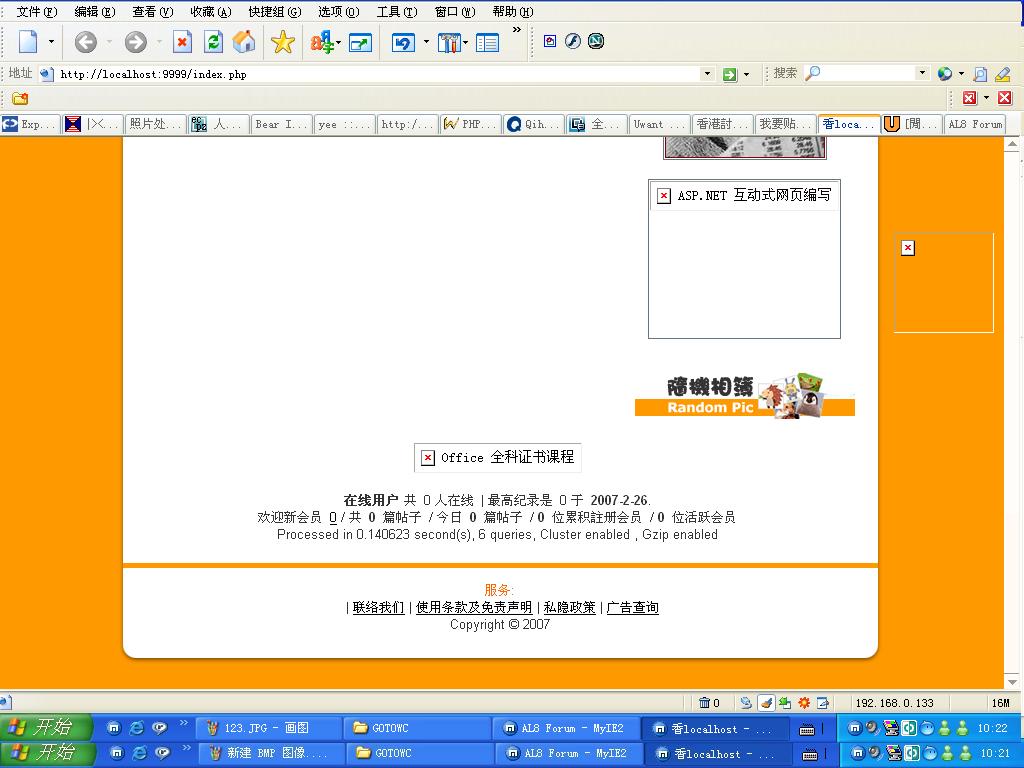Go forward with the Forward arrow
Screen dimensions: 1024x768
point(136,42)
